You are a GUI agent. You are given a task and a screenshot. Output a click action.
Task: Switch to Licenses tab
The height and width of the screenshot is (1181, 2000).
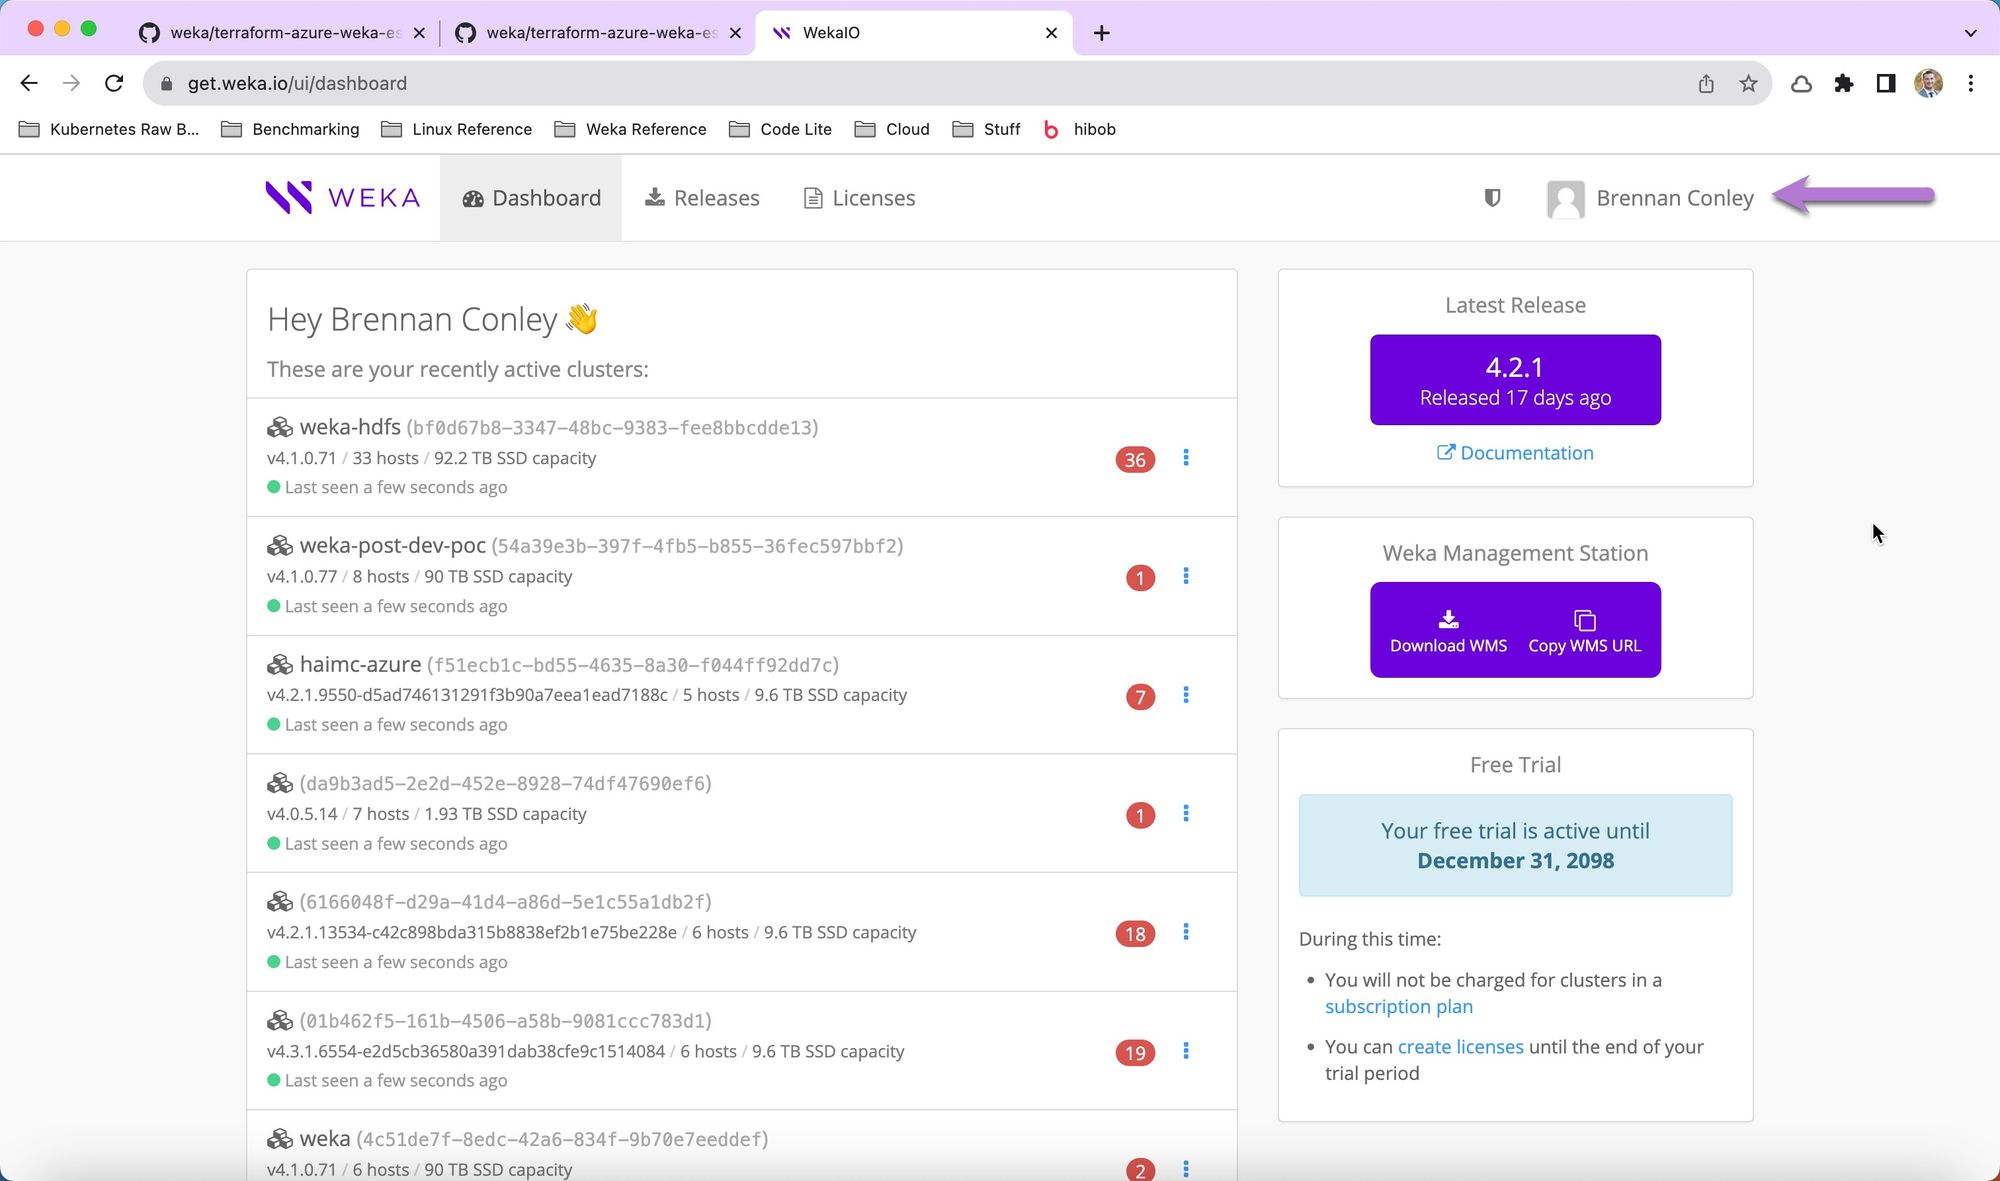(860, 198)
